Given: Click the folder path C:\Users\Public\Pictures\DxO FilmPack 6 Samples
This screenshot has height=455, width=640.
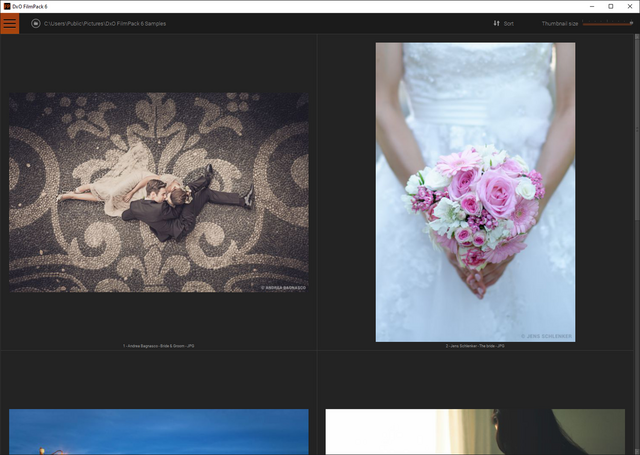Looking at the screenshot, I should pos(105,24).
